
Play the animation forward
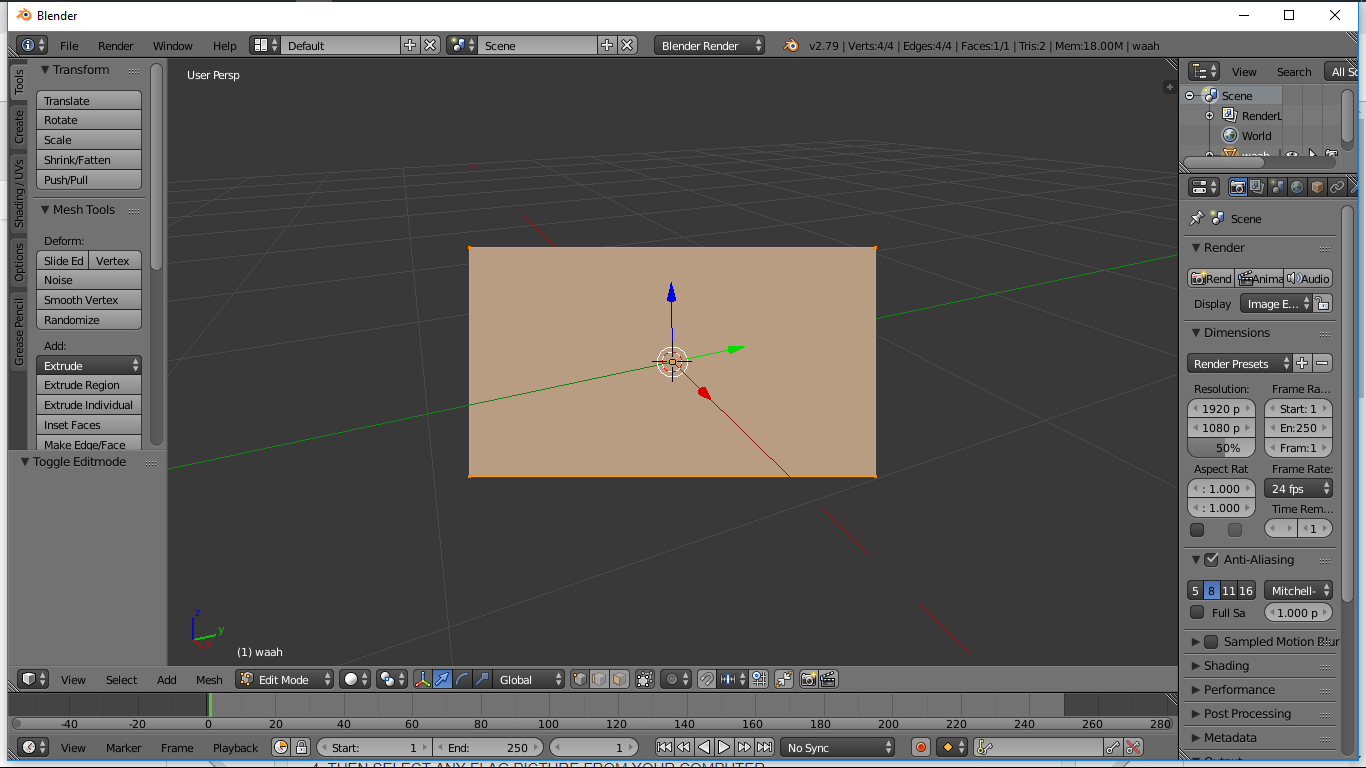[724, 747]
